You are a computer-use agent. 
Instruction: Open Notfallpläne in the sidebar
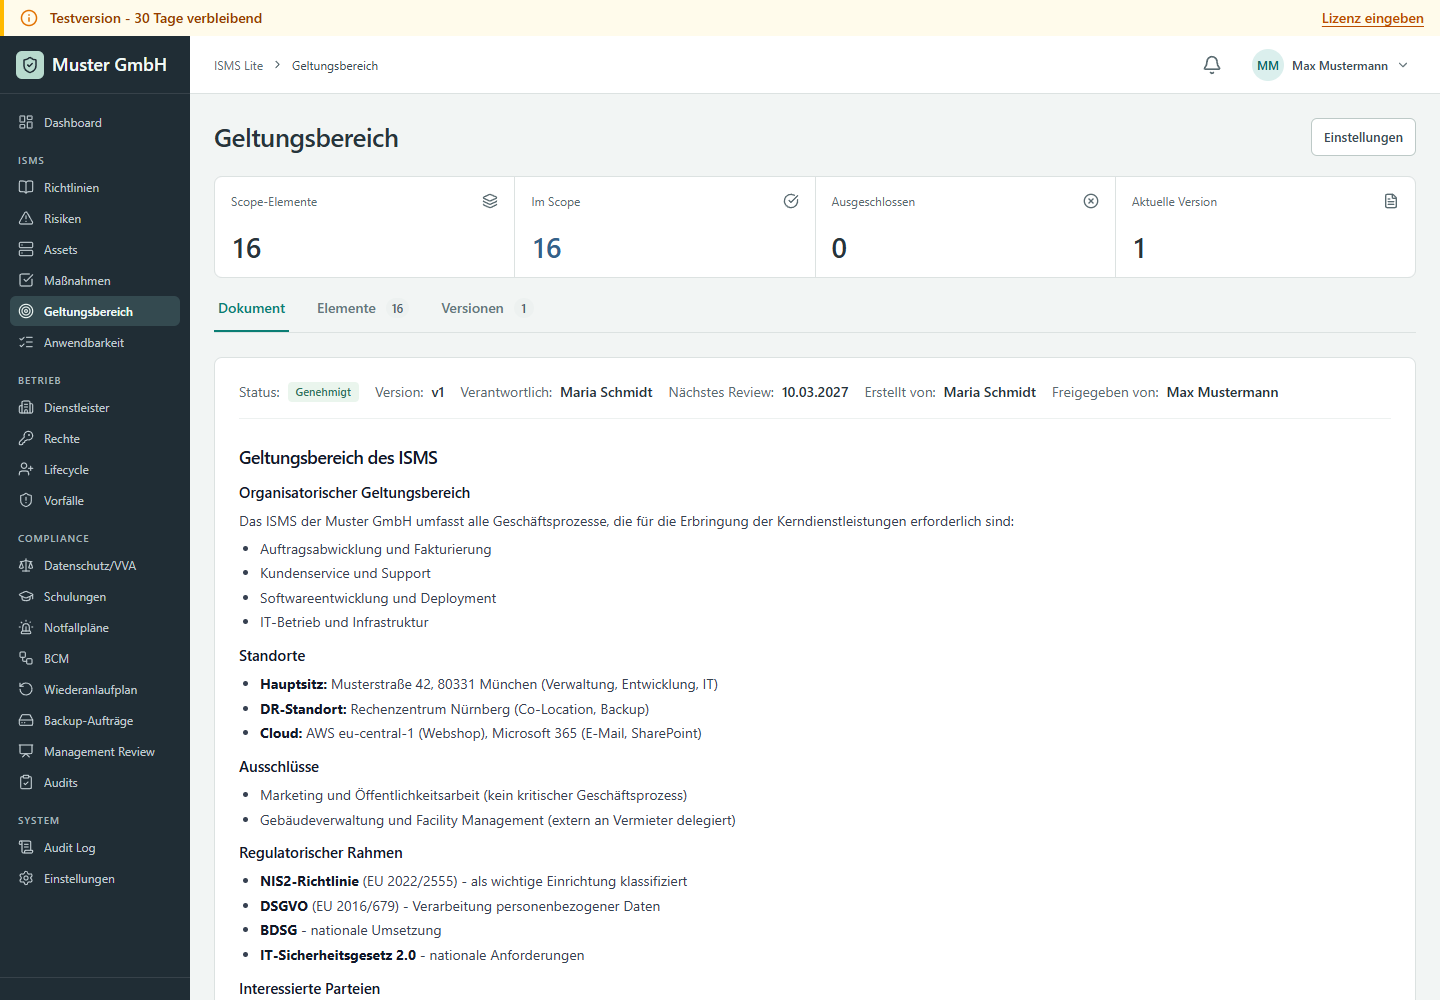(x=95, y=627)
